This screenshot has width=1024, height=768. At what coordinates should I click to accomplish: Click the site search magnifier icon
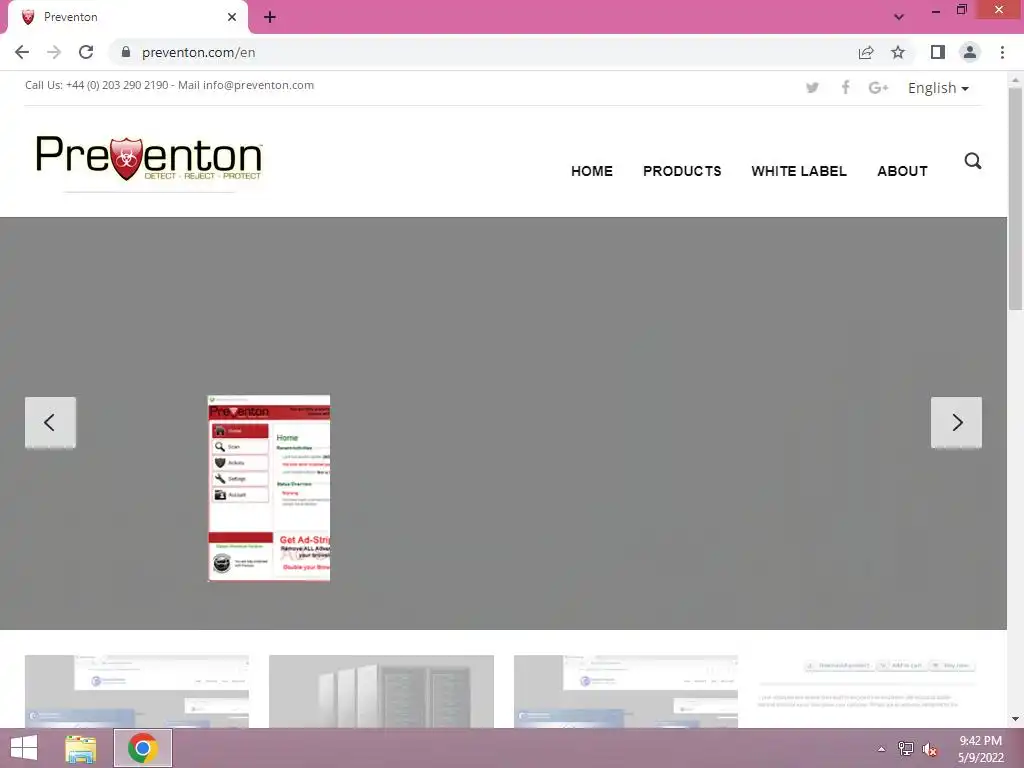[x=973, y=161]
